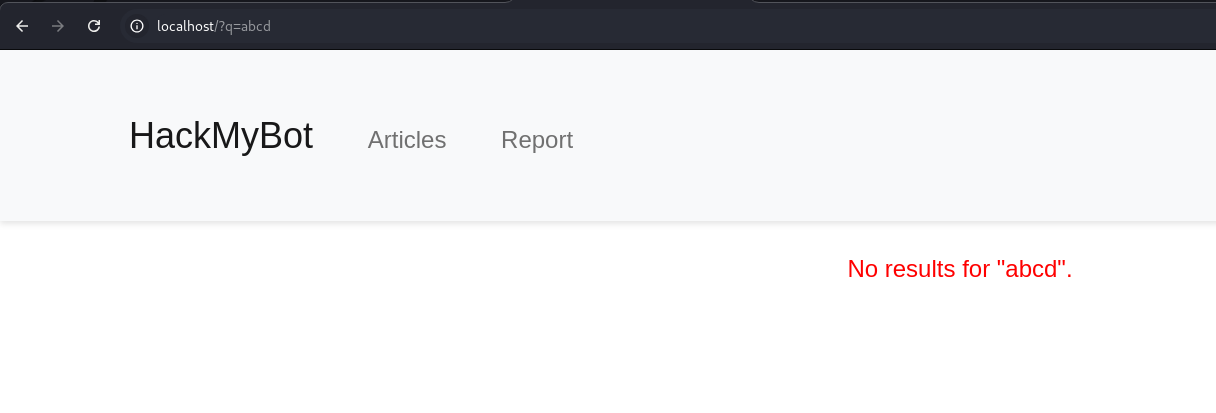Image resolution: width=1216 pixels, height=413 pixels.
Task: Click the browser back arrow
Action: coord(22,26)
